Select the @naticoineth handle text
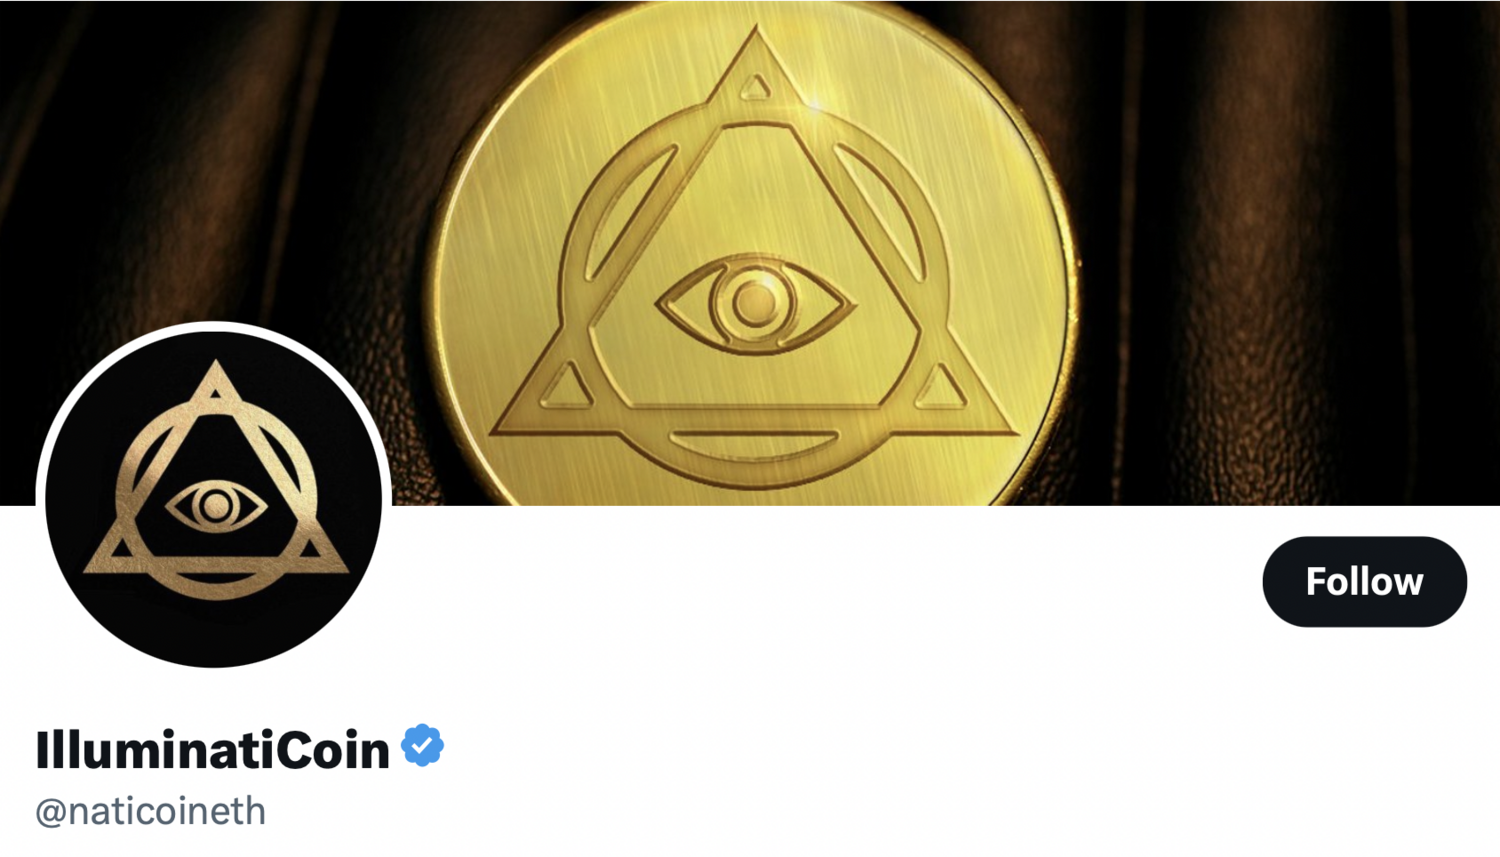This screenshot has height=857, width=1500. [x=151, y=811]
